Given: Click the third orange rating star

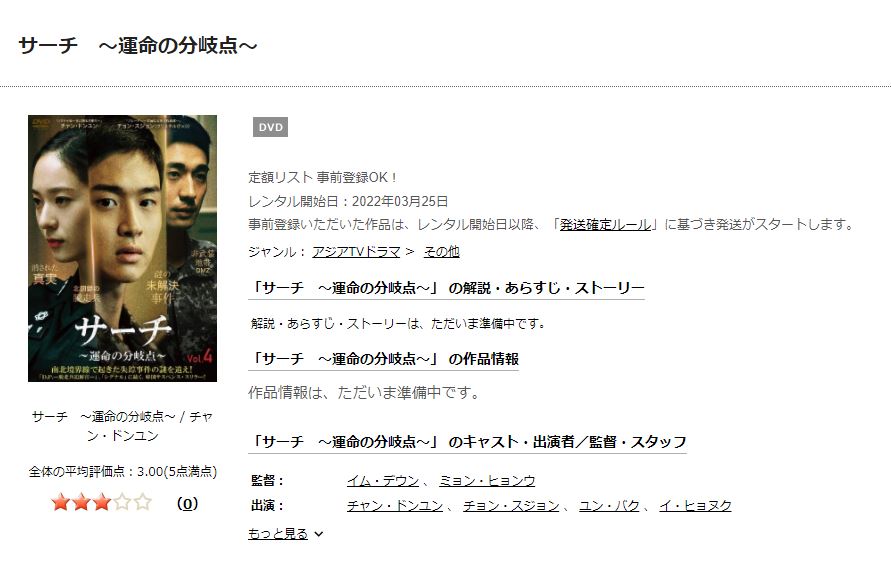Looking at the screenshot, I should (102, 502).
